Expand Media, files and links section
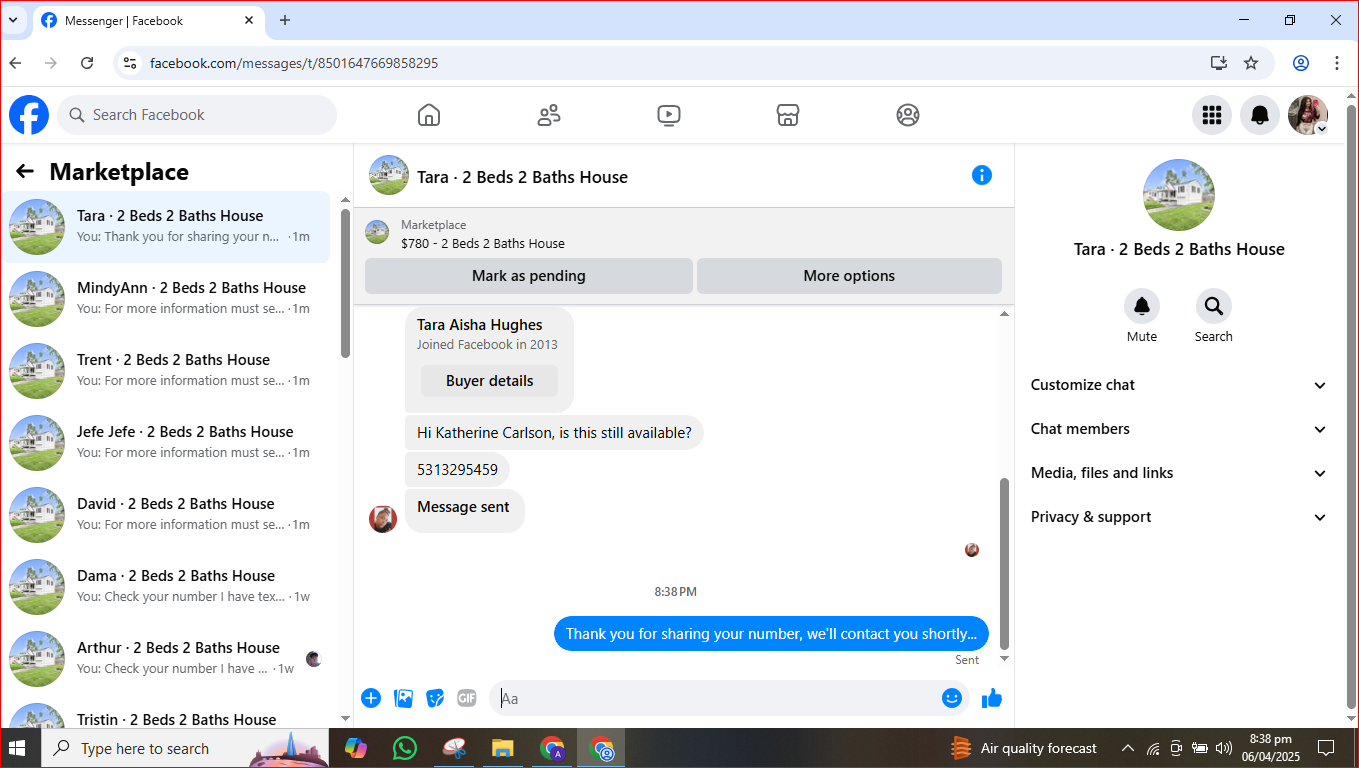1359x768 pixels. [1179, 473]
